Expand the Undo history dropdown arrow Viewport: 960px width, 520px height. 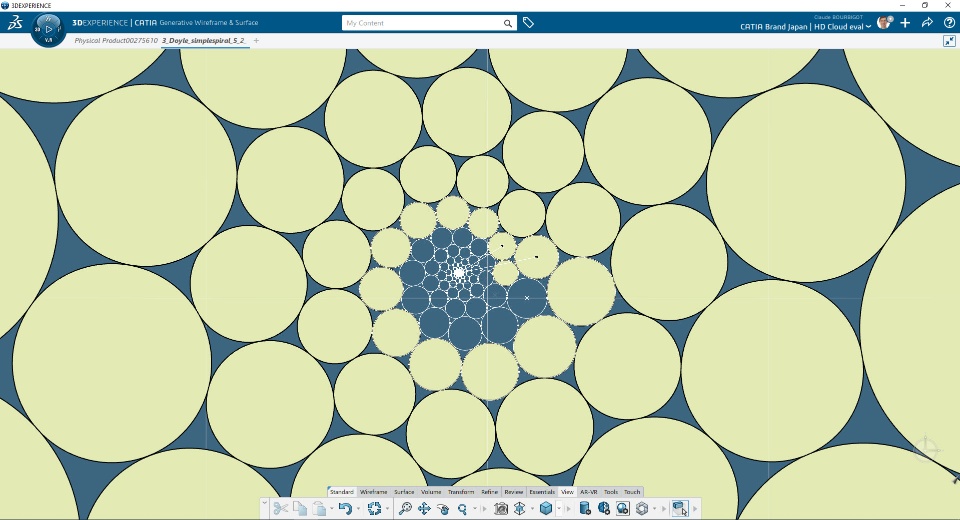(x=358, y=508)
